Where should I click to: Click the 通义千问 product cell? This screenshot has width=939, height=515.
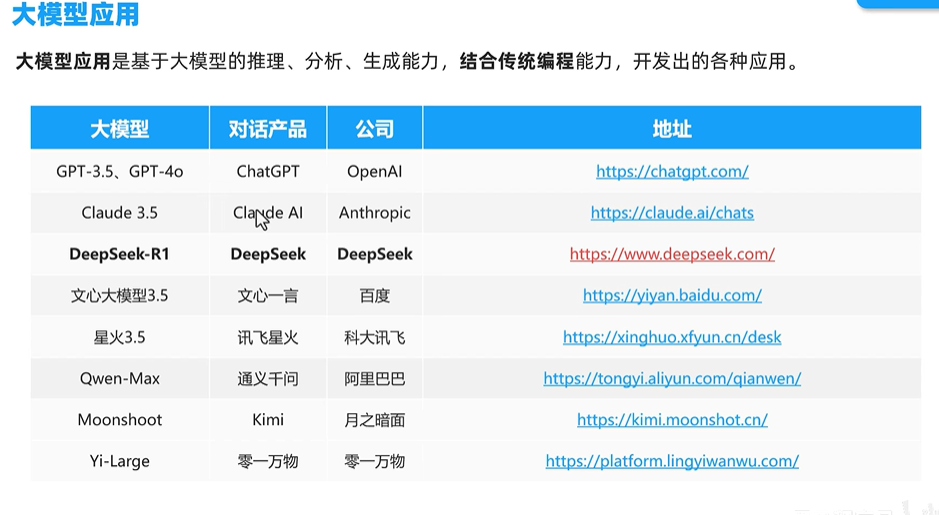268,378
